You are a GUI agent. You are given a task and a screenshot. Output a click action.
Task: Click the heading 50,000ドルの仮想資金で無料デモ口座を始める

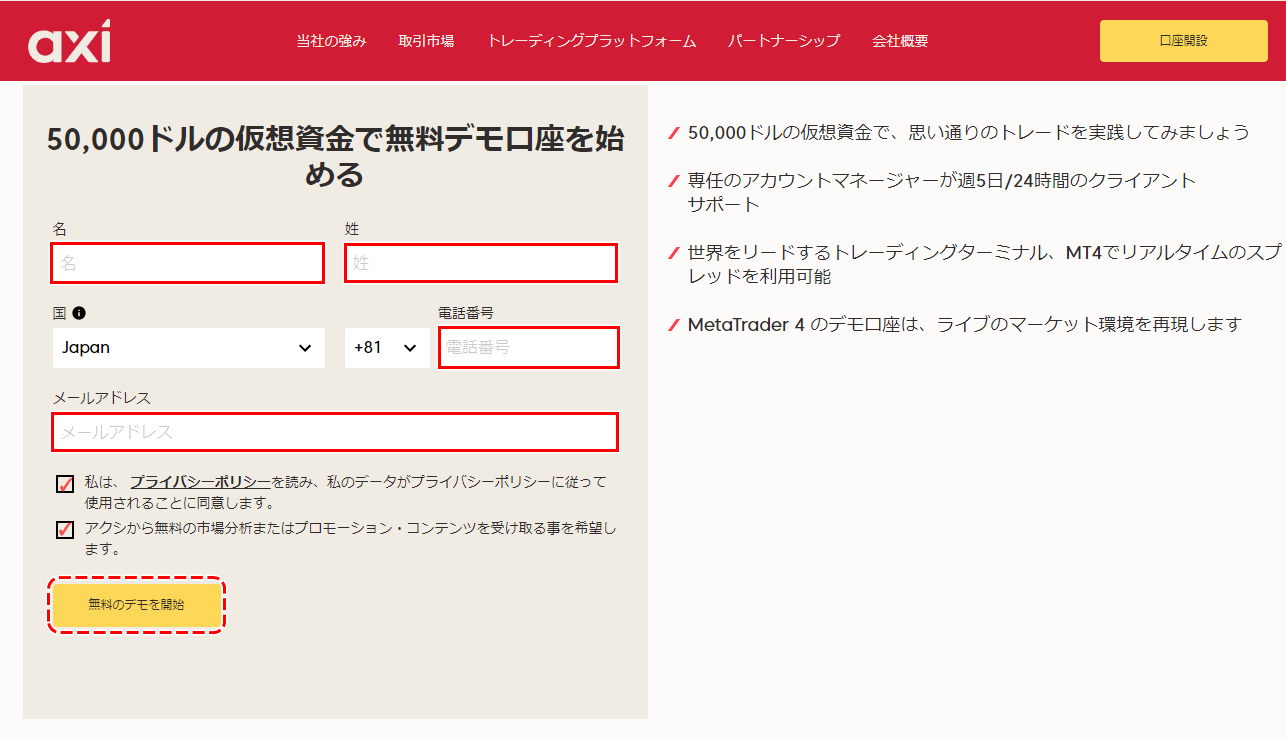coord(335,157)
